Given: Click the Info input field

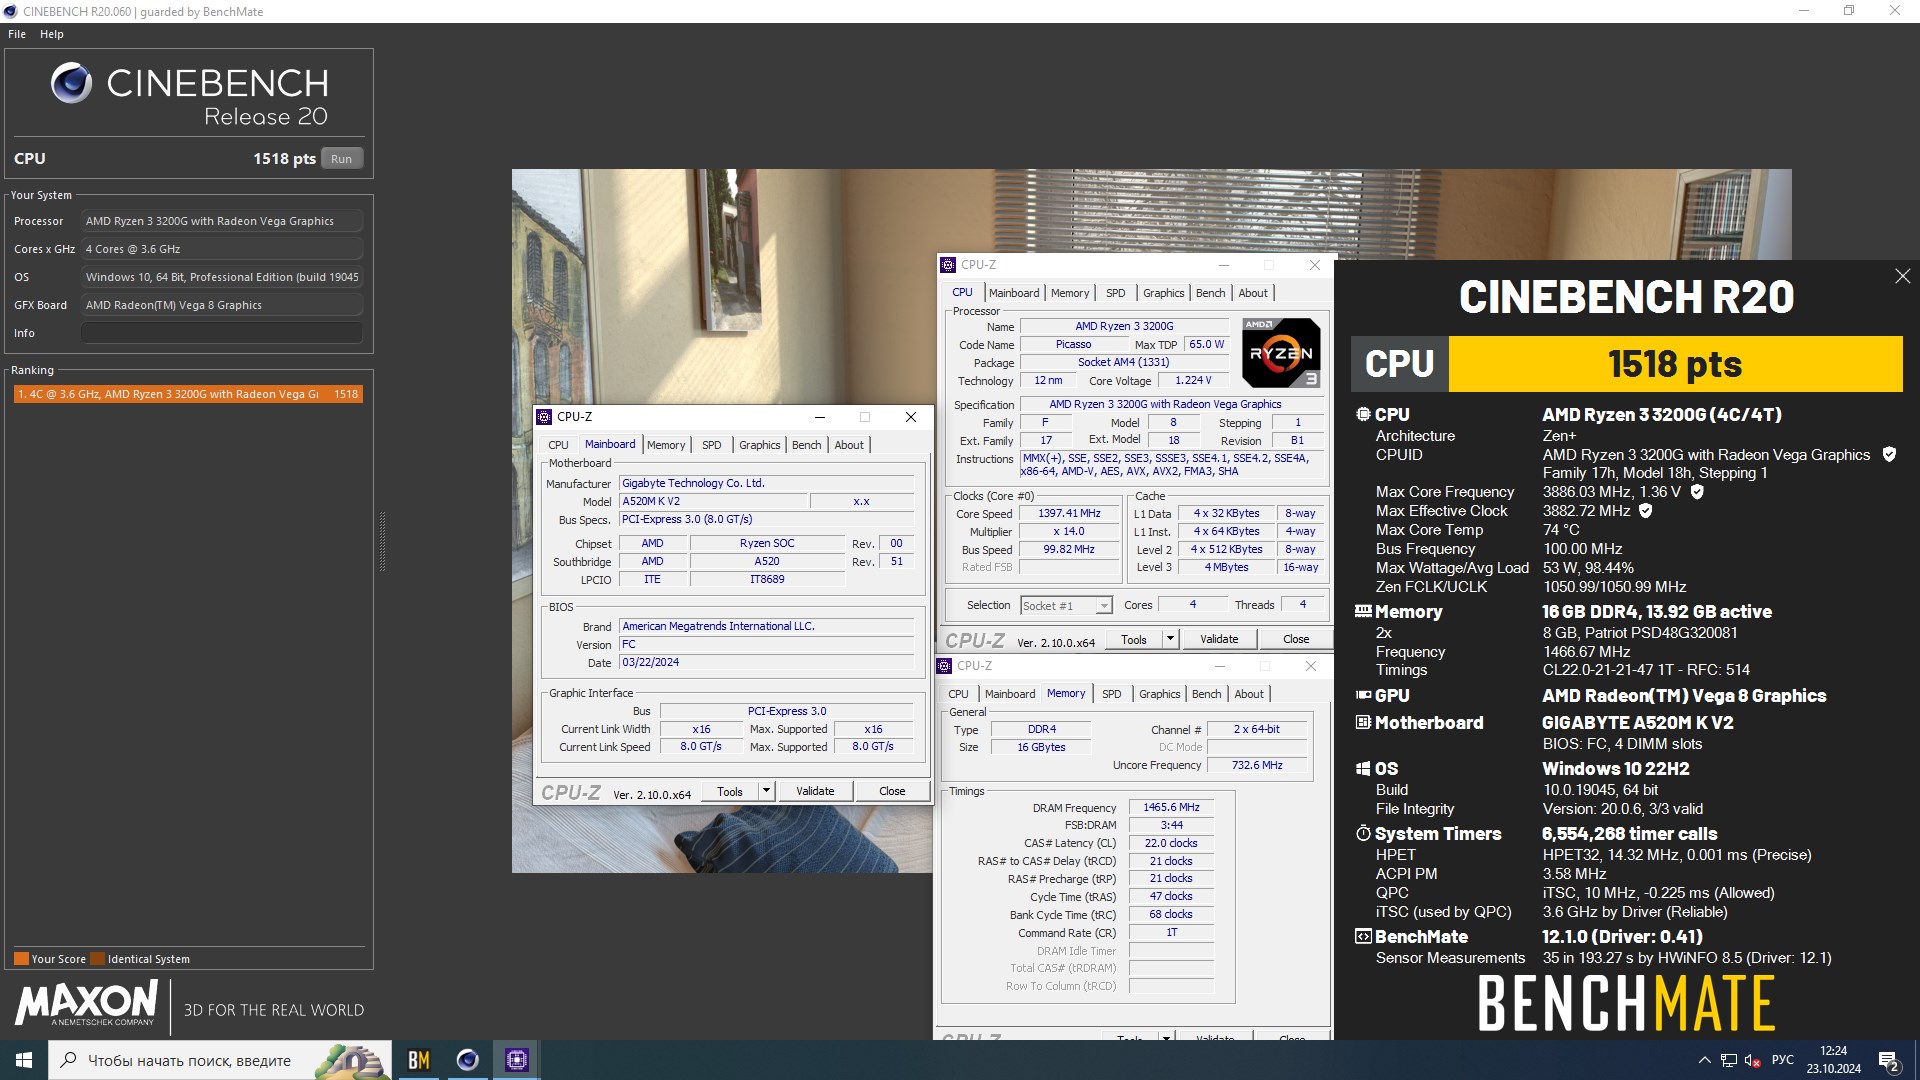Looking at the screenshot, I should coord(222,333).
